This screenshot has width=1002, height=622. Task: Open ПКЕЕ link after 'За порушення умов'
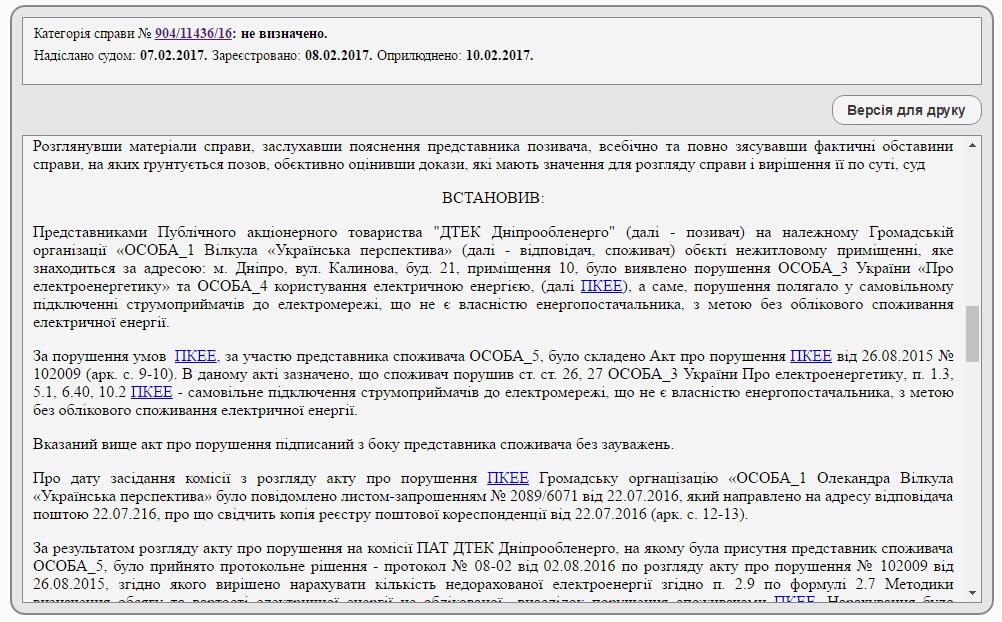click(195, 356)
